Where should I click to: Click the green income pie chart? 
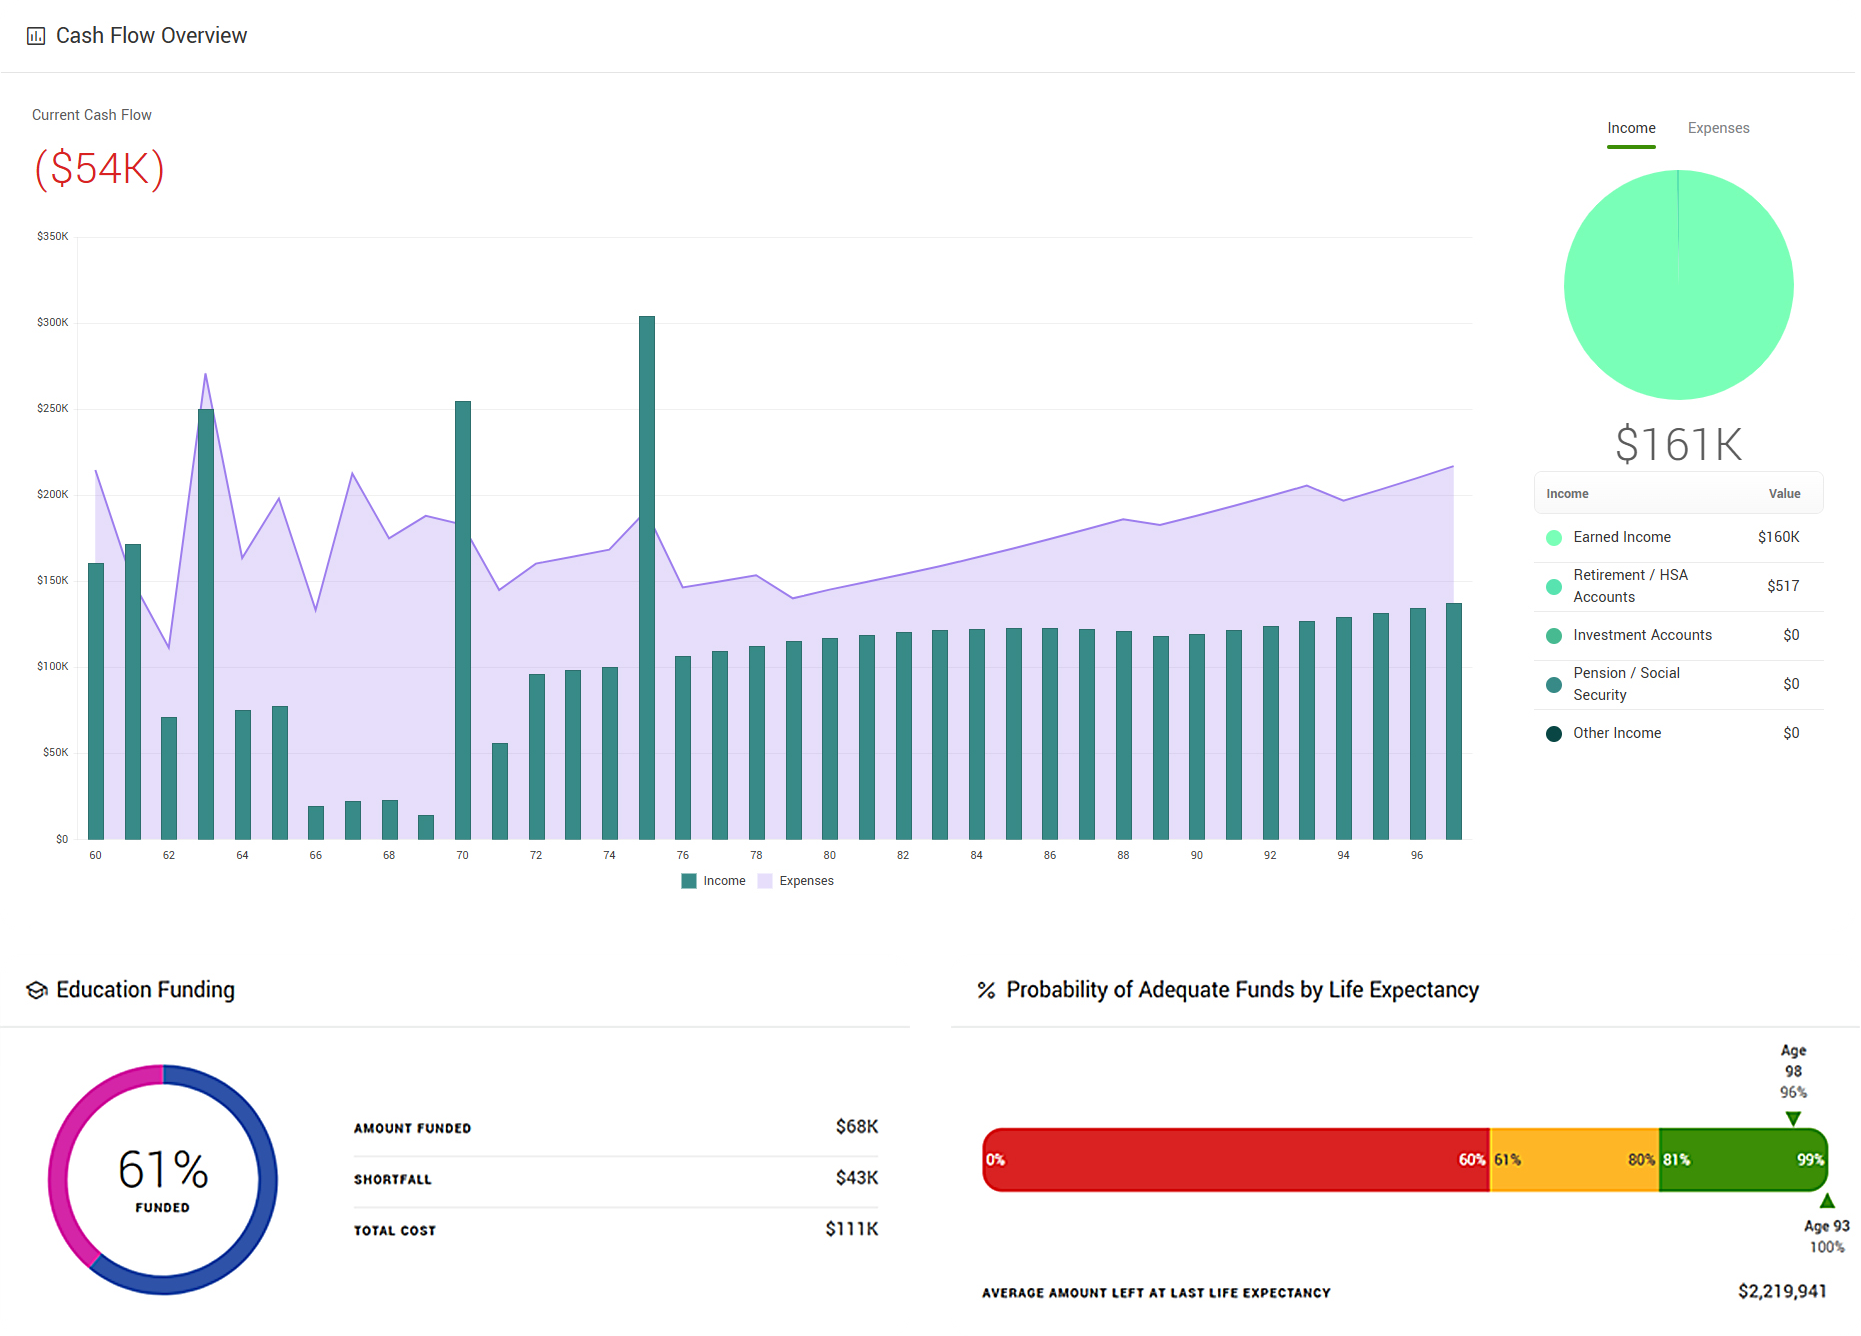pyautogui.click(x=1678, y=285)
